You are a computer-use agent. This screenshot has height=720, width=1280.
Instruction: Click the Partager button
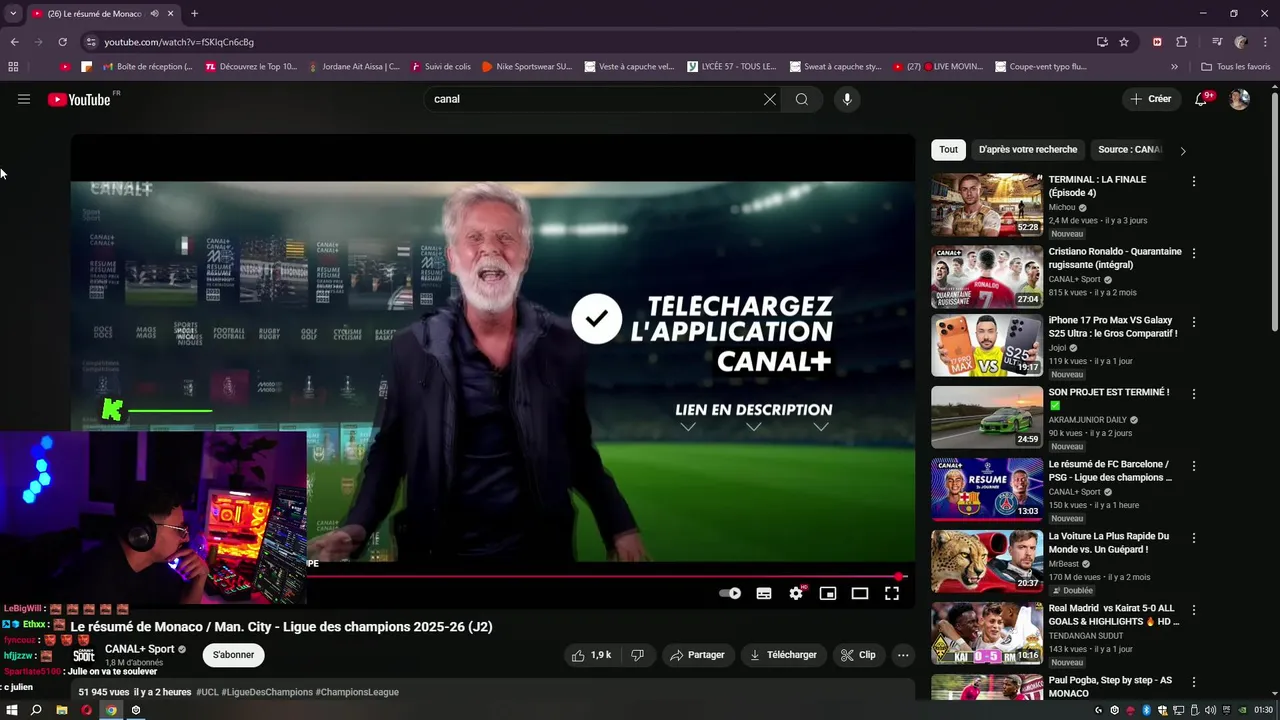point(697,655)
